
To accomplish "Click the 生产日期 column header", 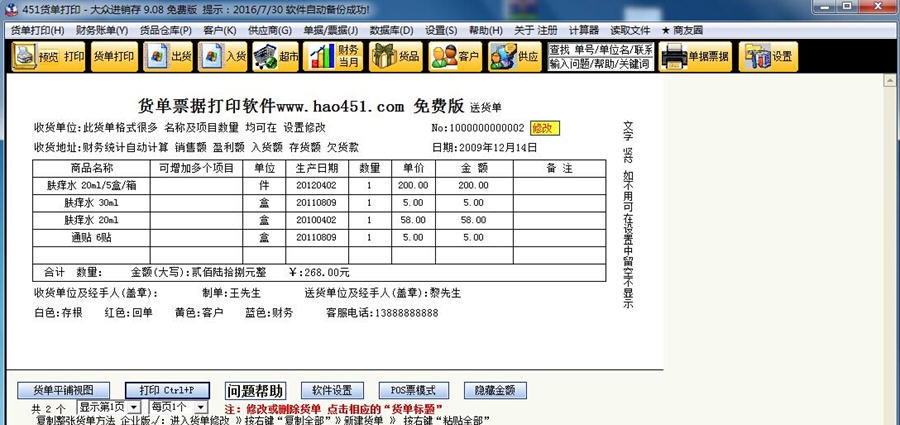I will [317, 168].
